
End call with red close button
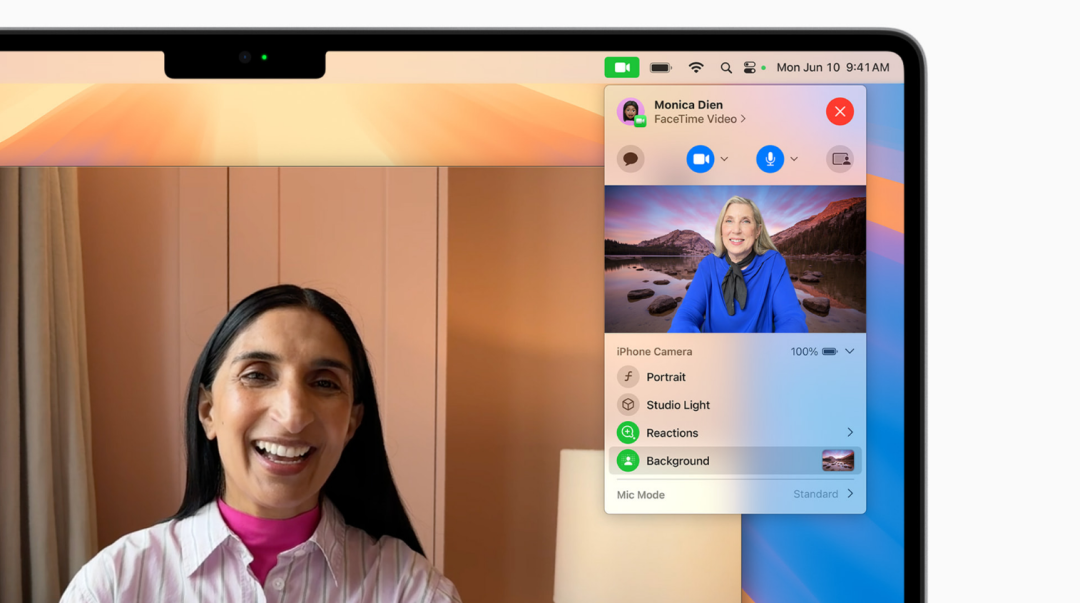840,112
